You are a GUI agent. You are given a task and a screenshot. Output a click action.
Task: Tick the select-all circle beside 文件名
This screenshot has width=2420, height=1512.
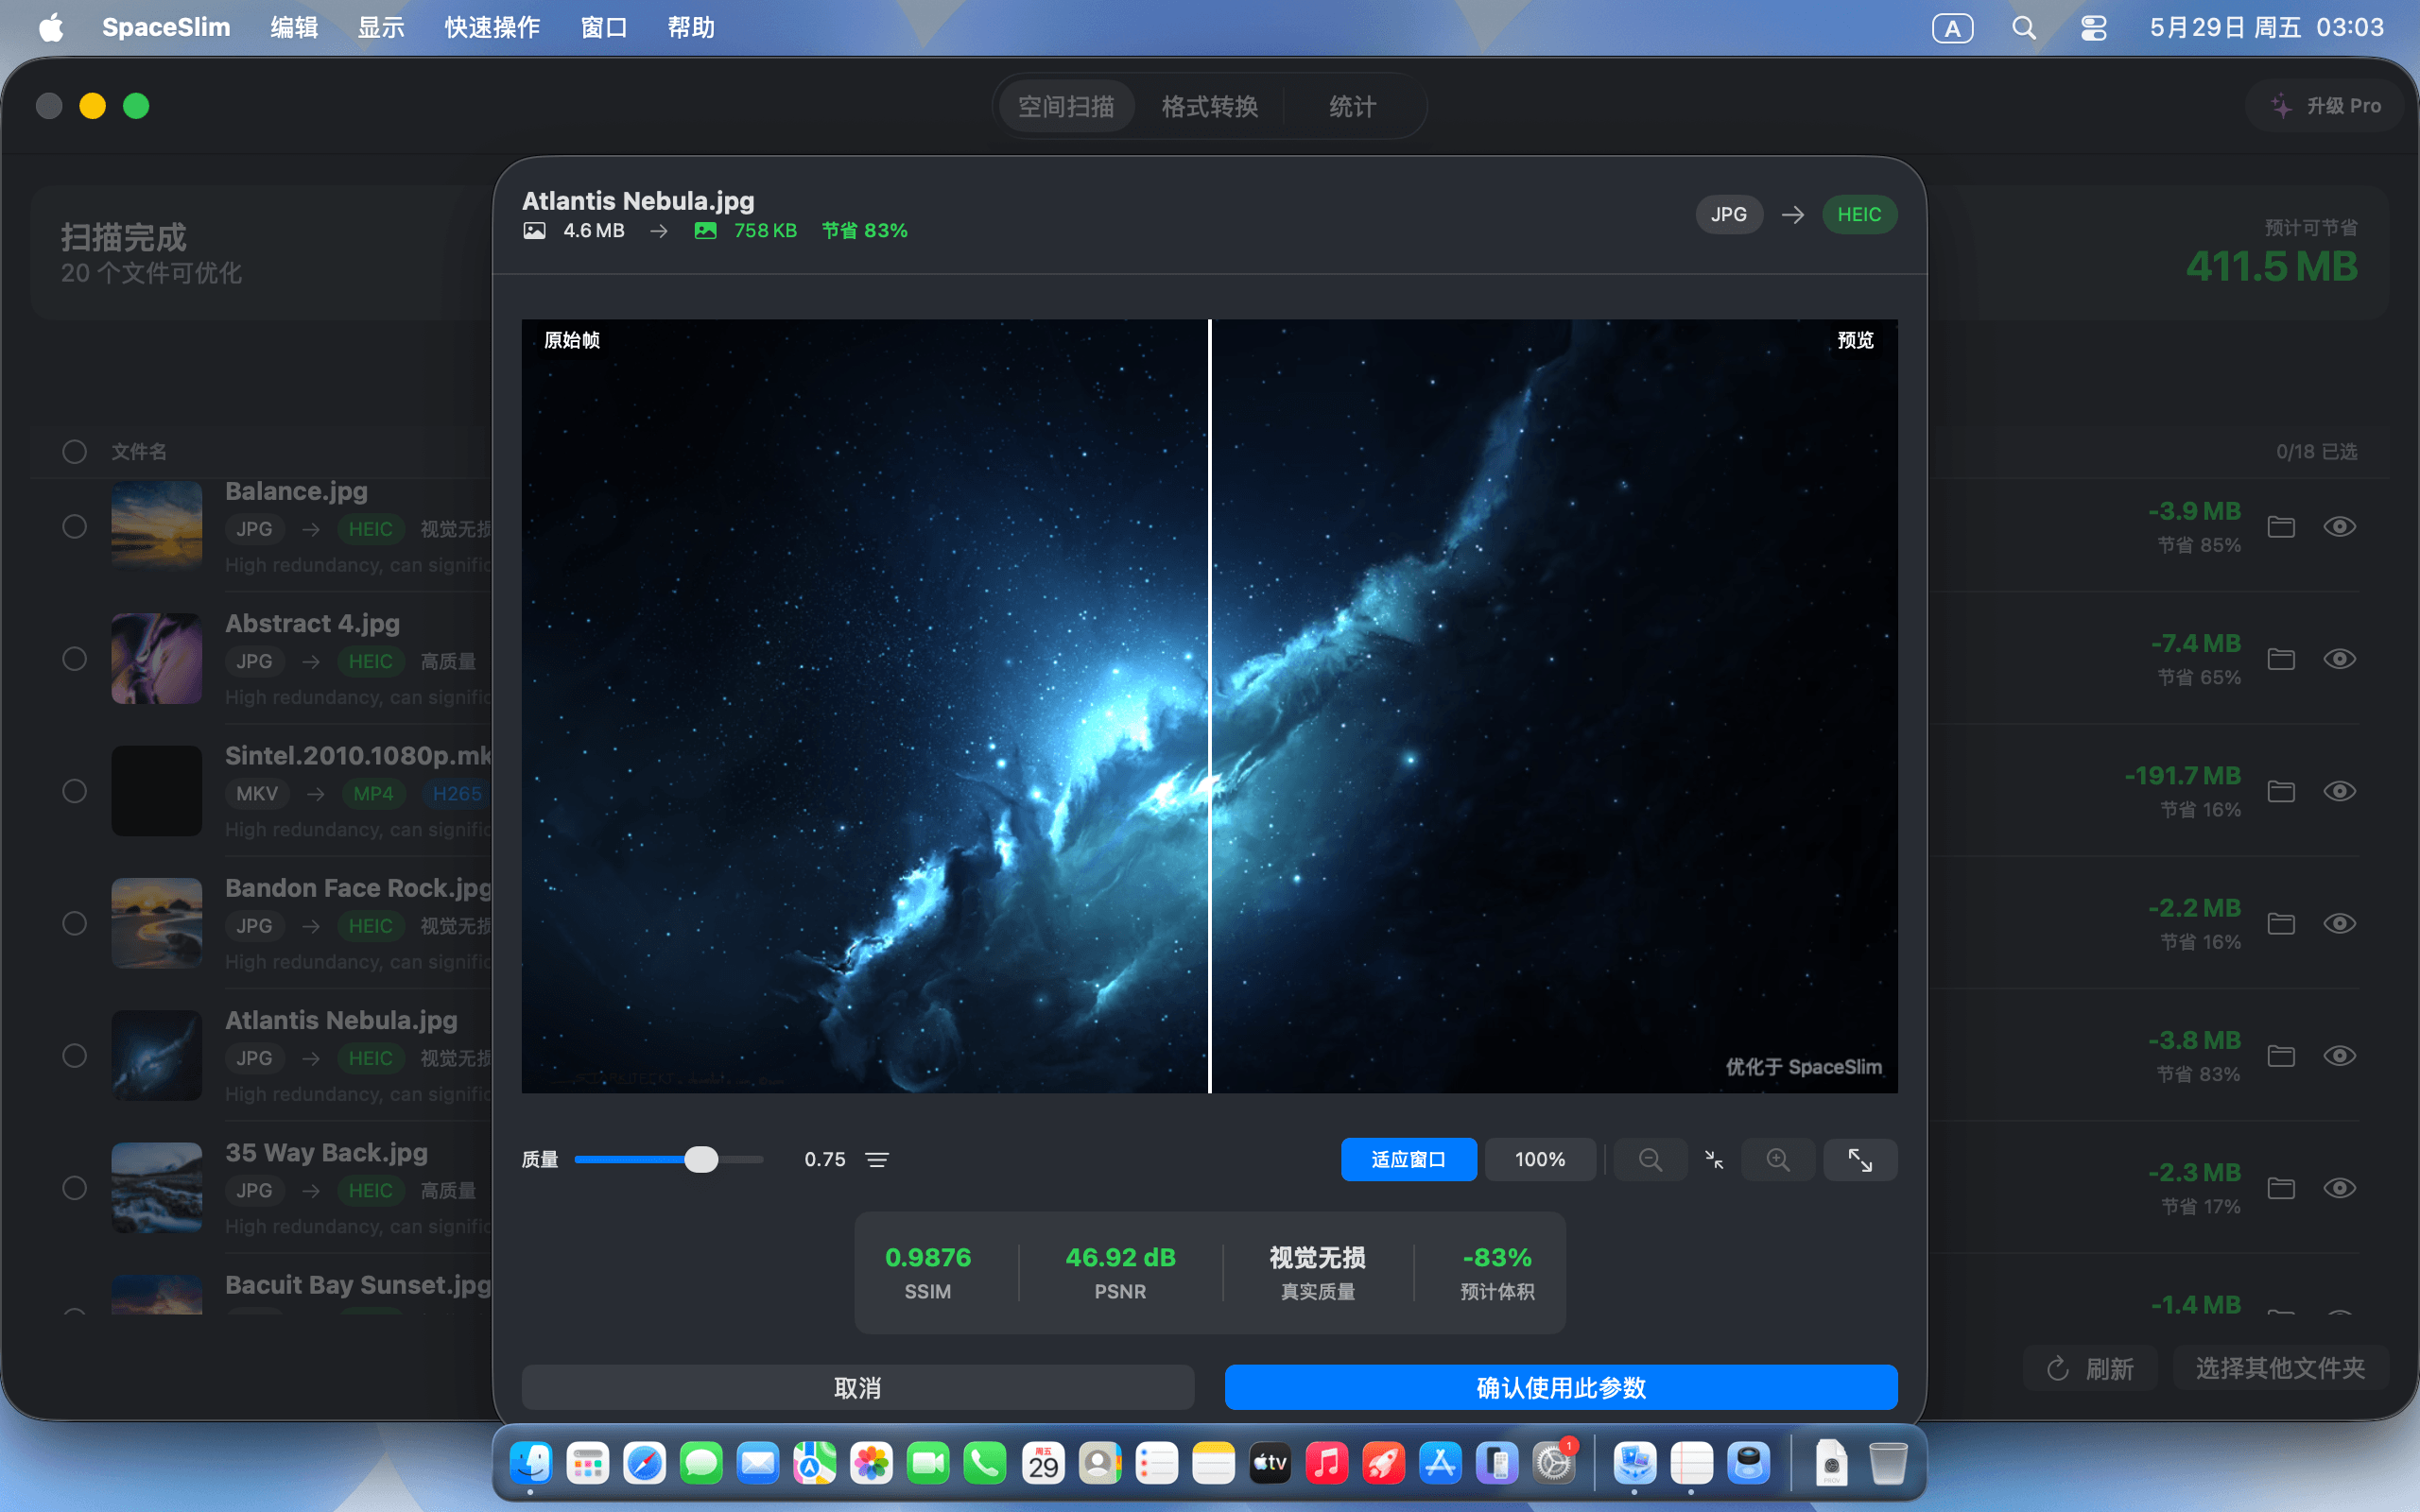coord(74,452)
